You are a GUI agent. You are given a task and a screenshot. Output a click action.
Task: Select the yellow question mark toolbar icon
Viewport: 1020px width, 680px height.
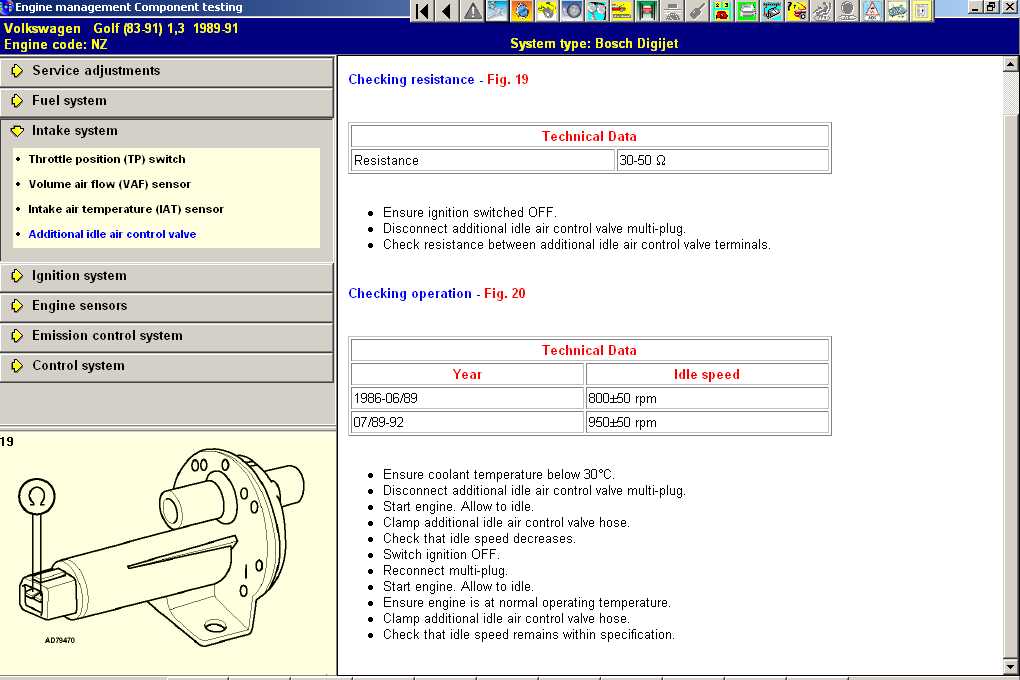(797, 10)
